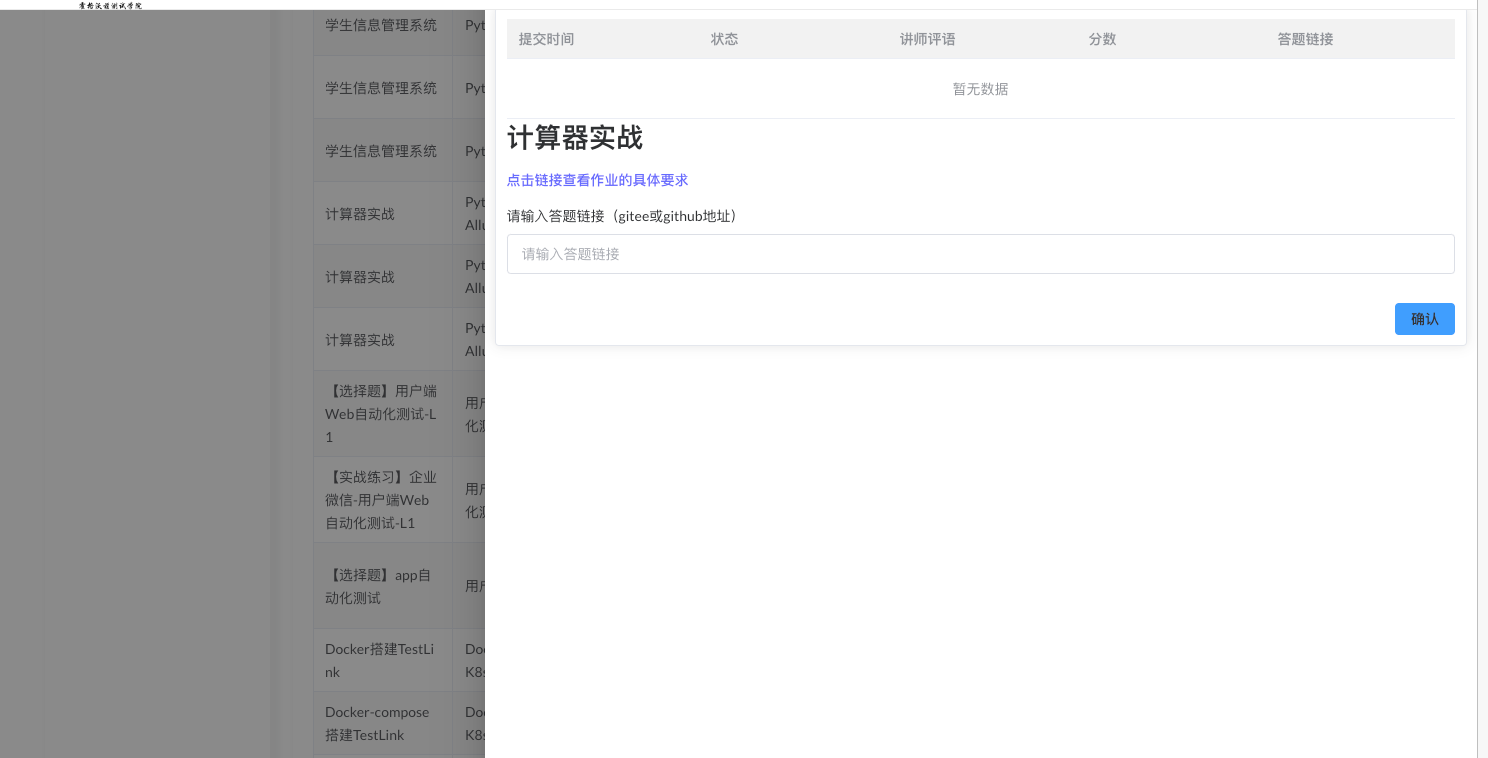Click the gitee或github地址 input label
Screen dimensions: 1488x758
coord(622,216)
